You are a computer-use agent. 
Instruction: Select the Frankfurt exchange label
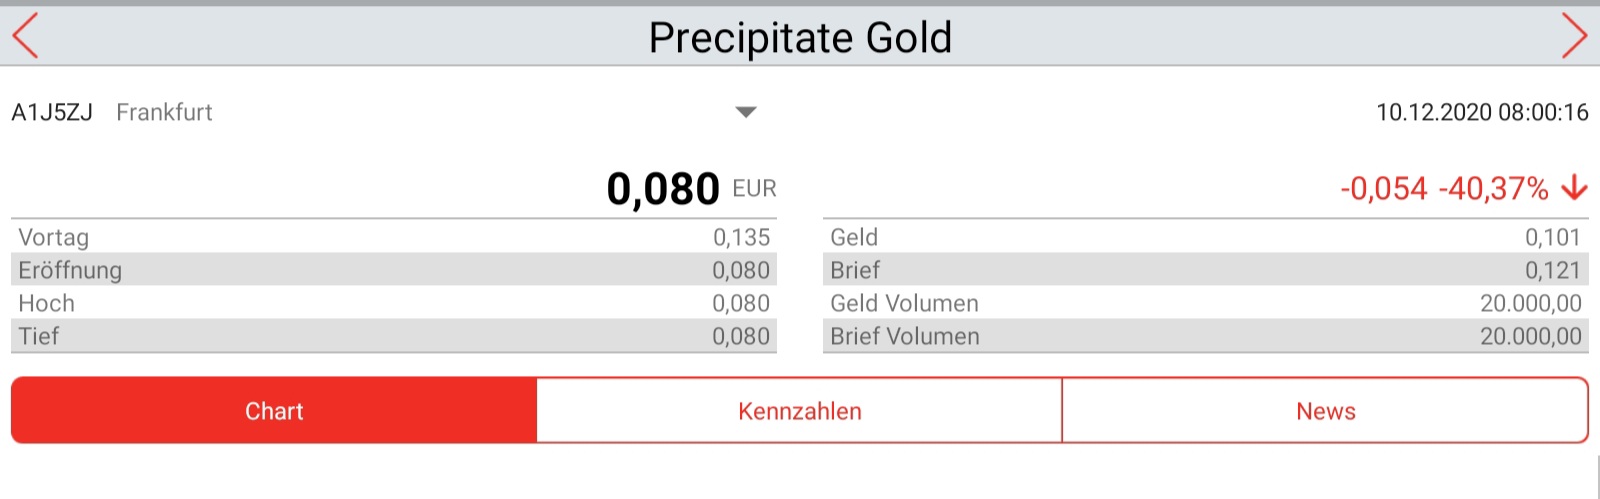pyautogui.click(x=164, y=112)
